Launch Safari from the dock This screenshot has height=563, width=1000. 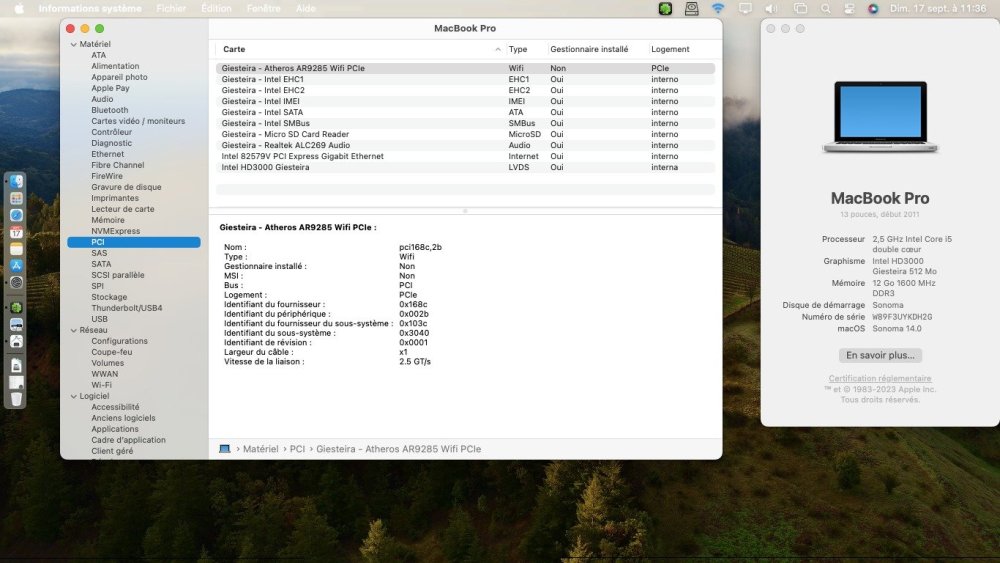[x=17, y=216]
